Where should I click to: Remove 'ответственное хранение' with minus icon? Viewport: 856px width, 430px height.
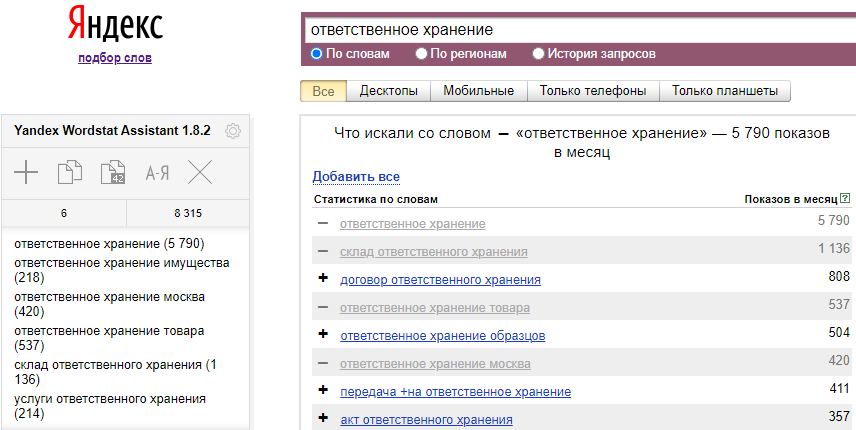323,223
